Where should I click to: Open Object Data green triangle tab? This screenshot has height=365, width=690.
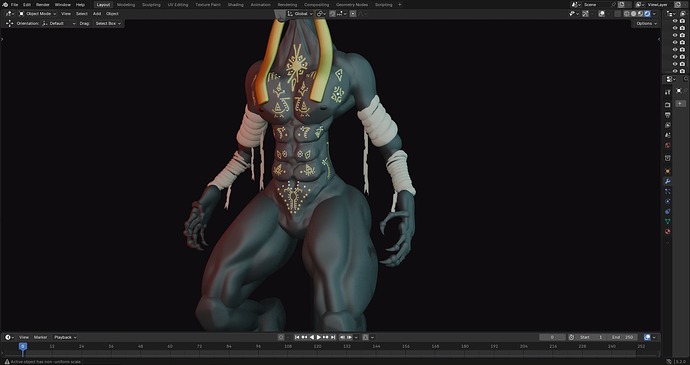point(668,221)
